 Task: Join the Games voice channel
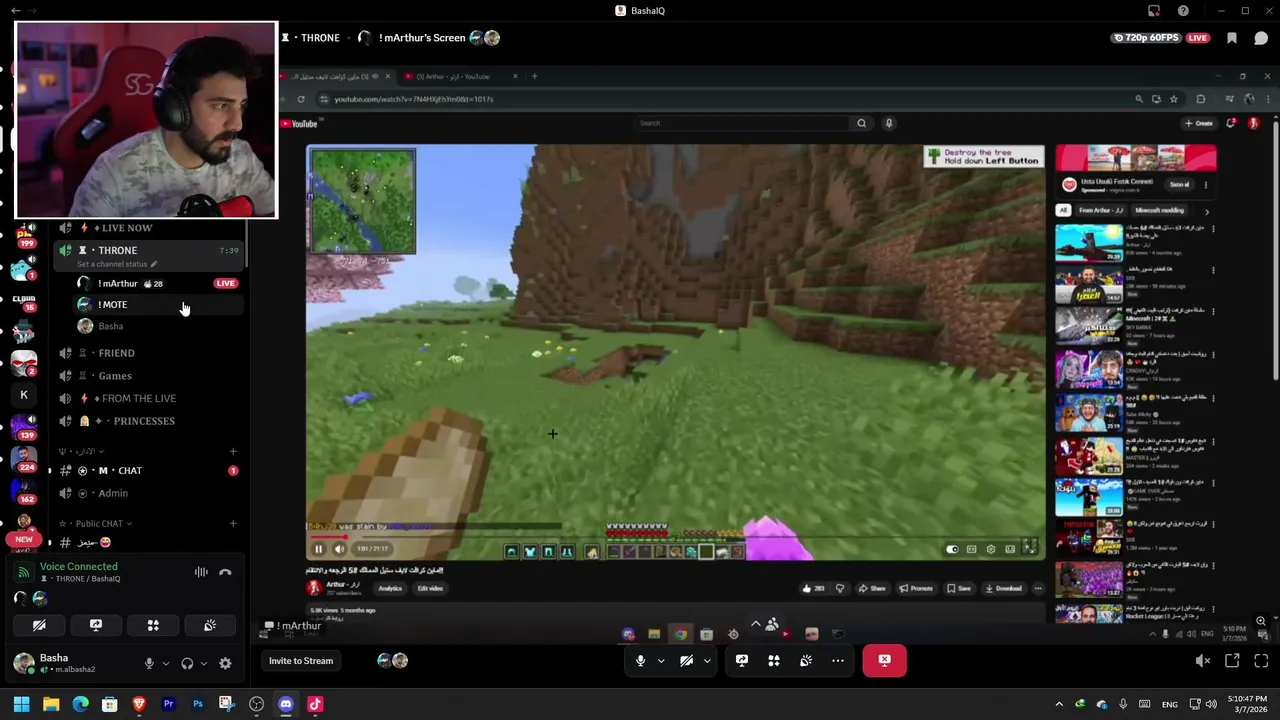coord(148,376)
